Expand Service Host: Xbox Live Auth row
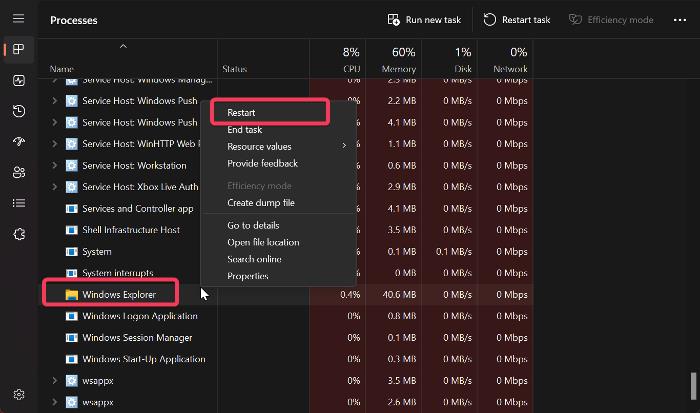 pos(54,187)
